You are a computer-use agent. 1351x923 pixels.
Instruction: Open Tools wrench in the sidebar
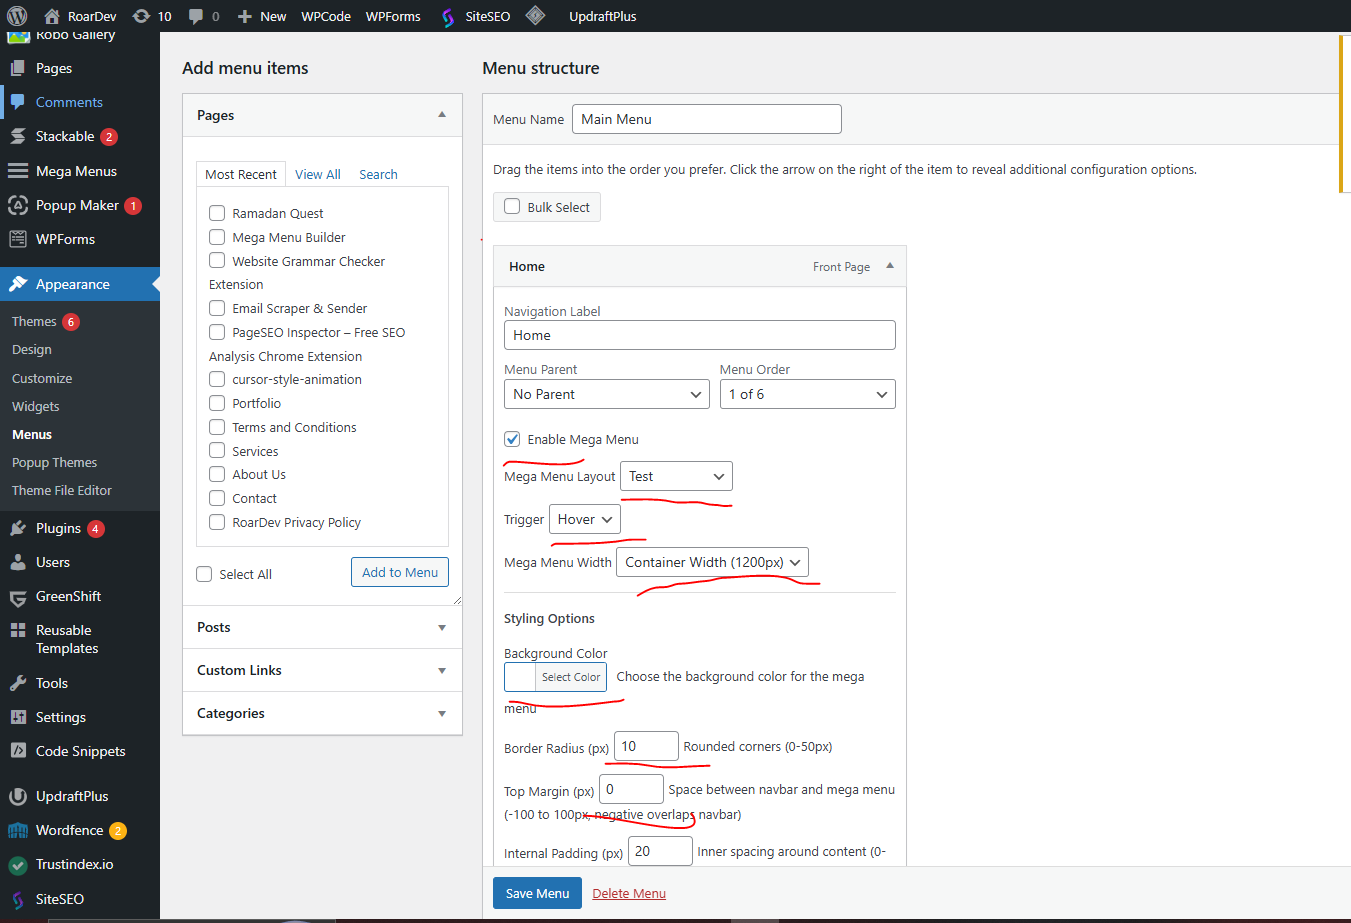tap(18, 683)
